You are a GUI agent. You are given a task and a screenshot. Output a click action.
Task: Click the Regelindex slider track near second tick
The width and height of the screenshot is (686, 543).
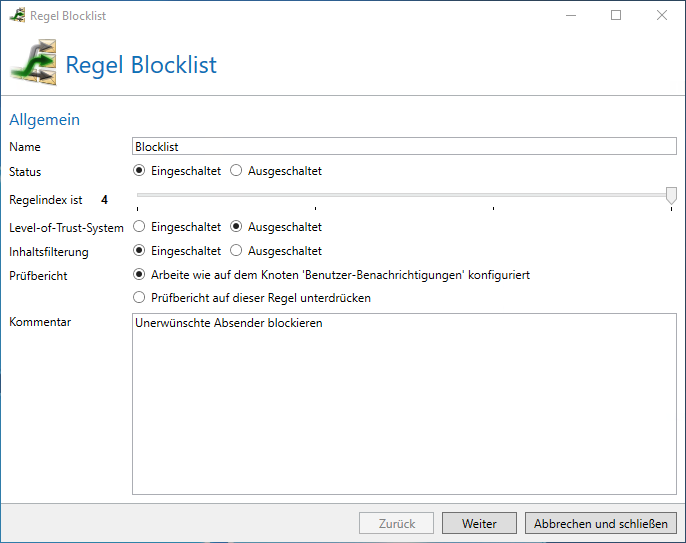(x=315, y=195)
